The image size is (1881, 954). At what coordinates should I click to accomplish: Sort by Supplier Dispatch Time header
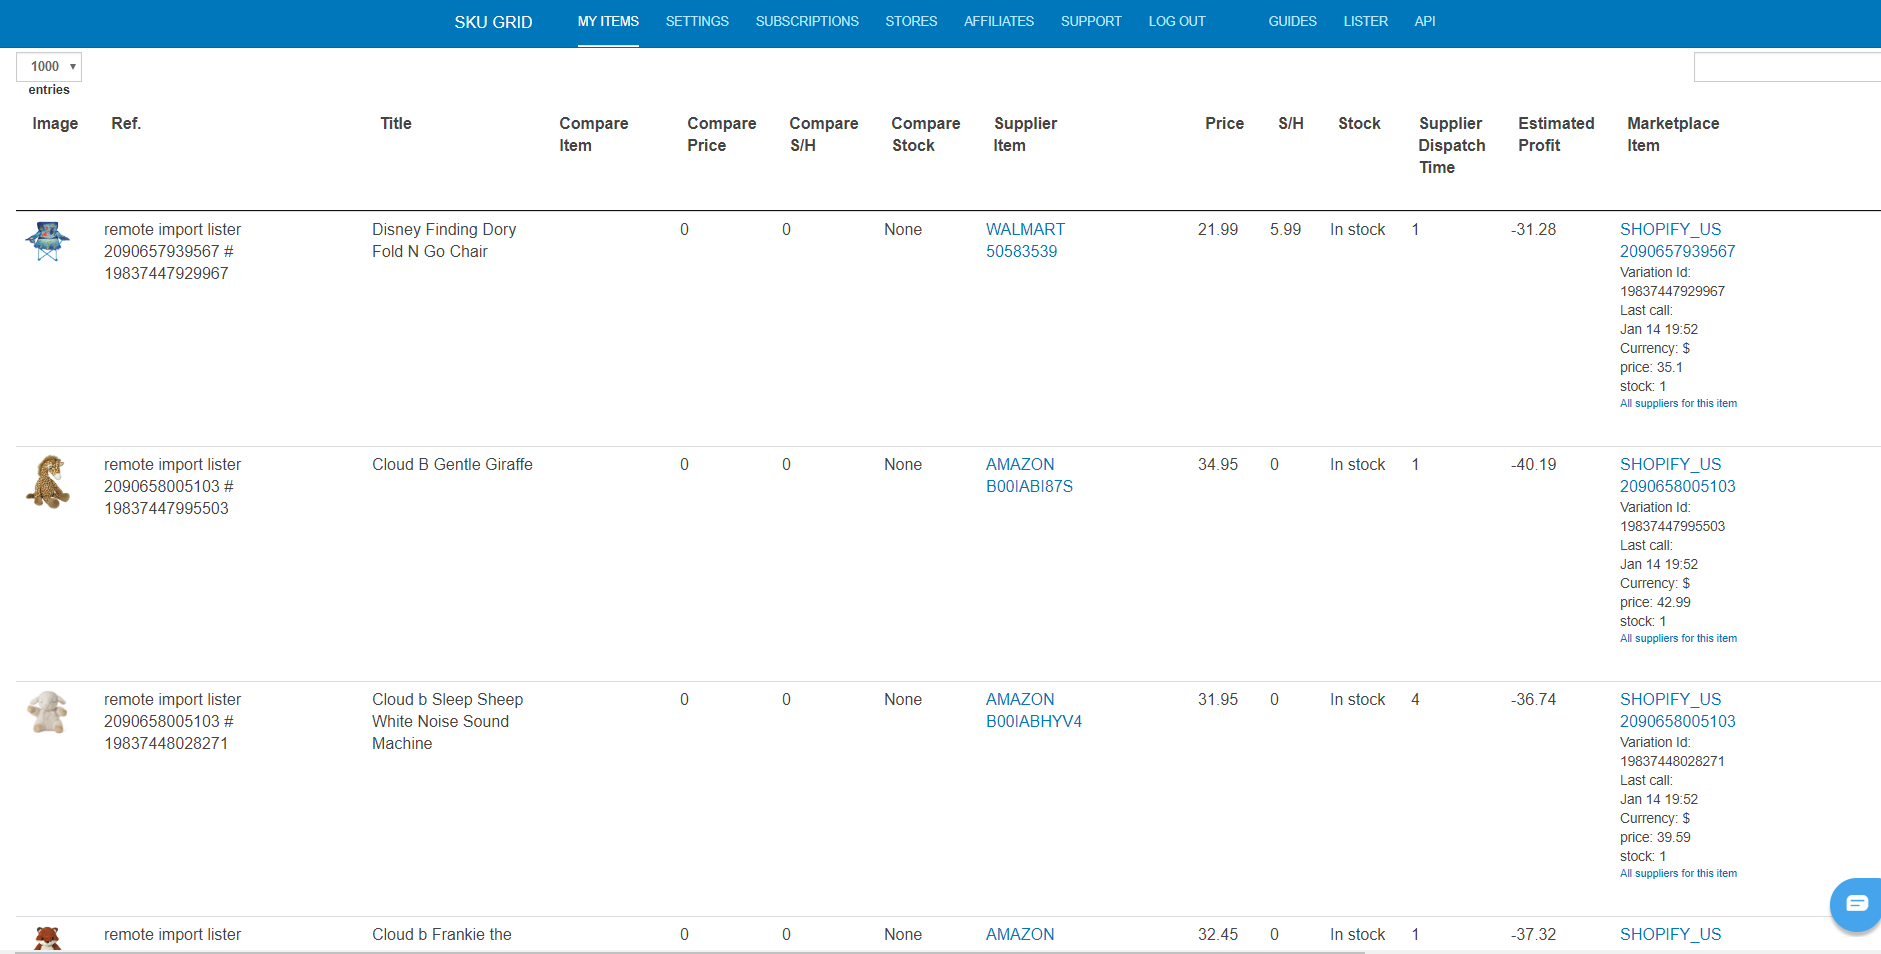click(x=1452, y=145)
